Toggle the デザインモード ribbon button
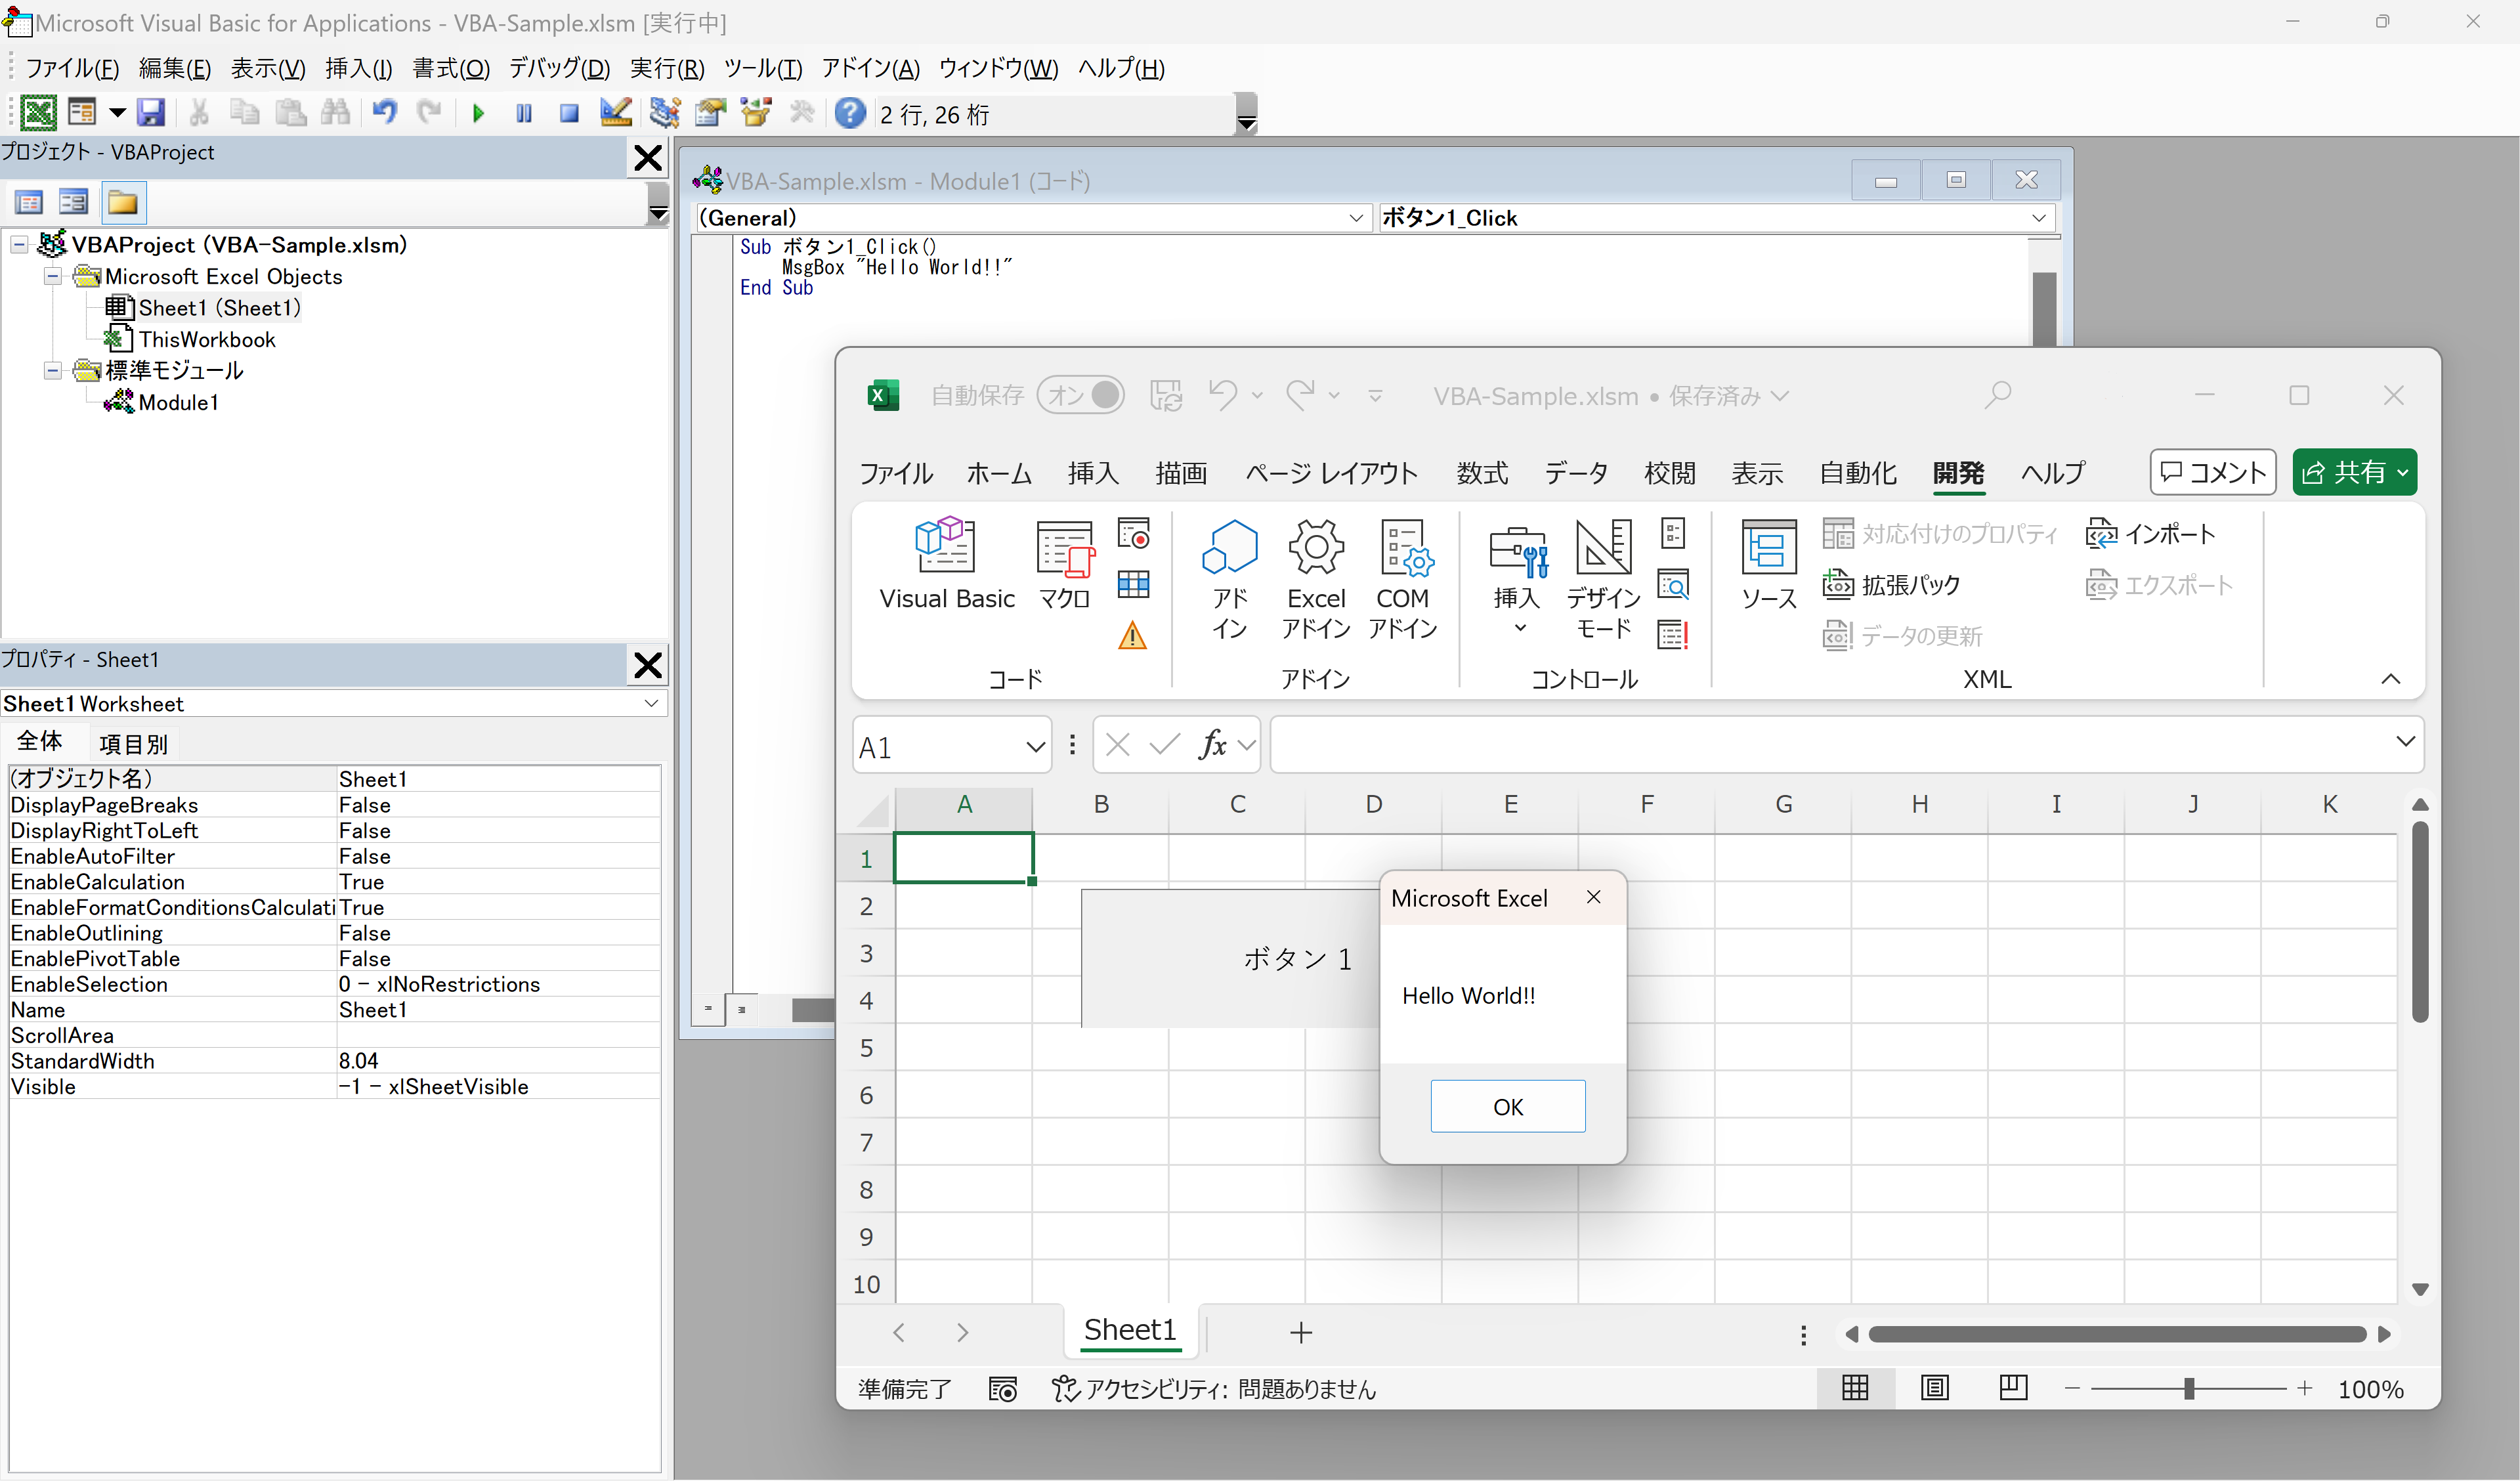This screenshot has height=1481, width=2520. (x=1603, y=580)
